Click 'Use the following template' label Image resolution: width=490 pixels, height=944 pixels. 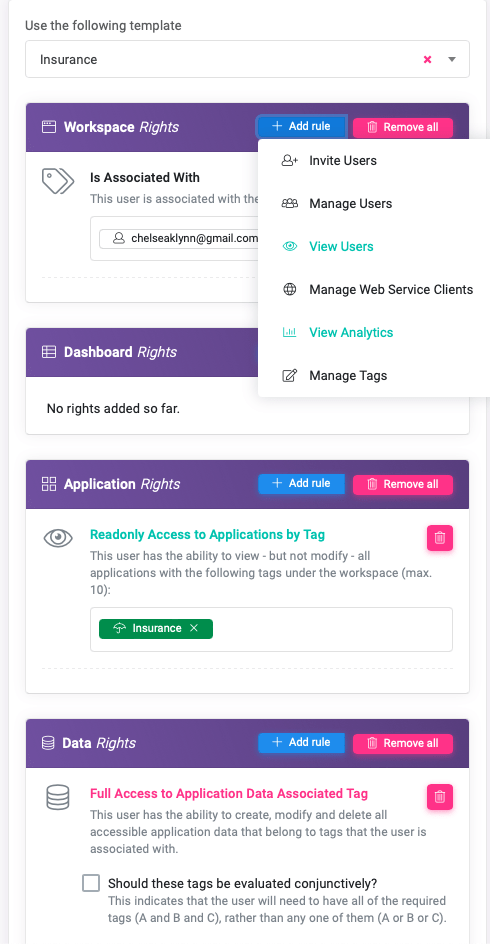pos(103,26)
